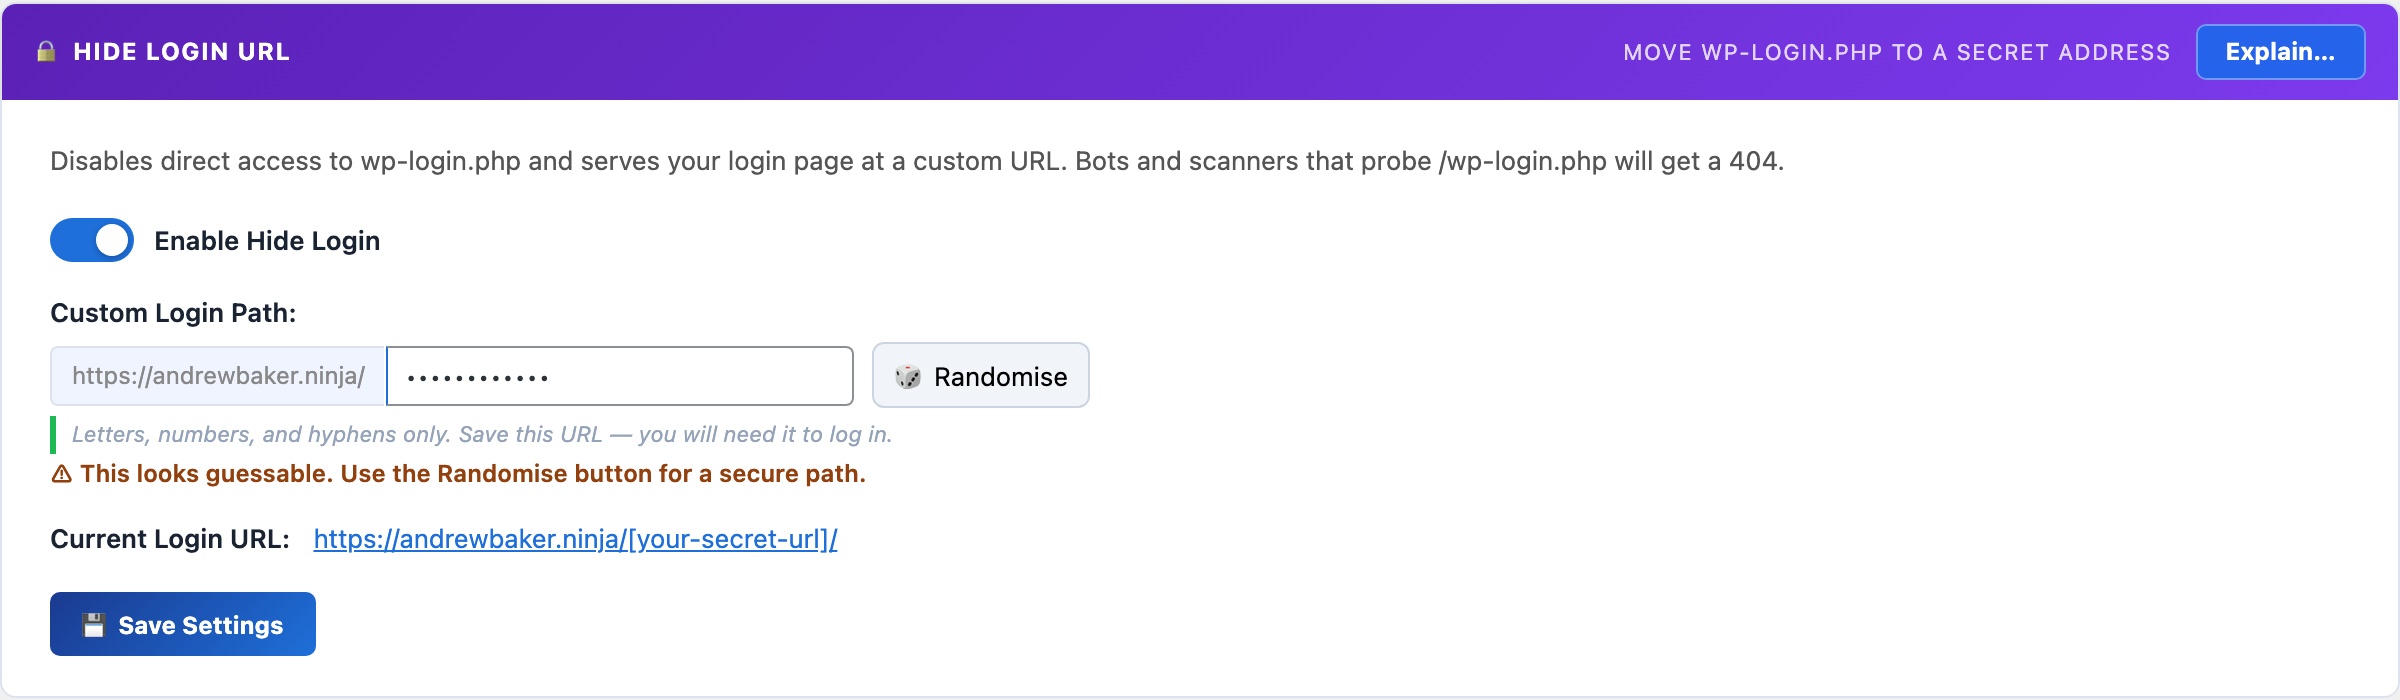
Task: Click the https://andrewbaker.ninja/ URL prefix
Action: [217, 375]
